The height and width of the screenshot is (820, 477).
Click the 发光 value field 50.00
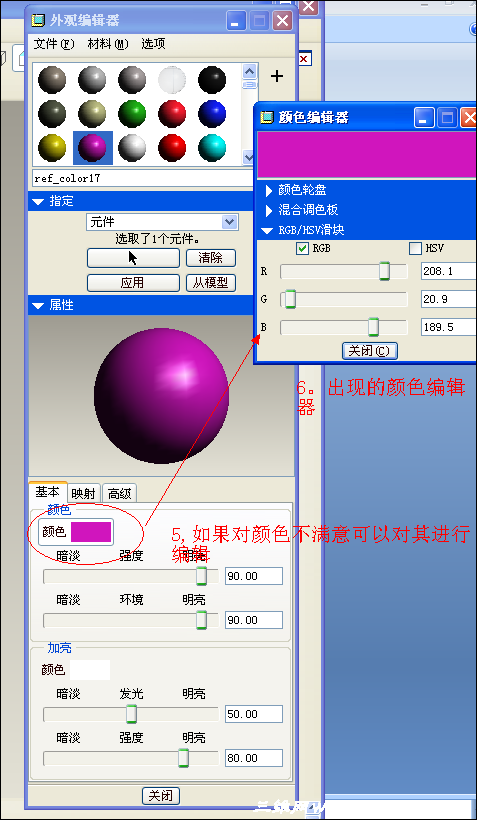pyautogui.click(x=254, y=714)
